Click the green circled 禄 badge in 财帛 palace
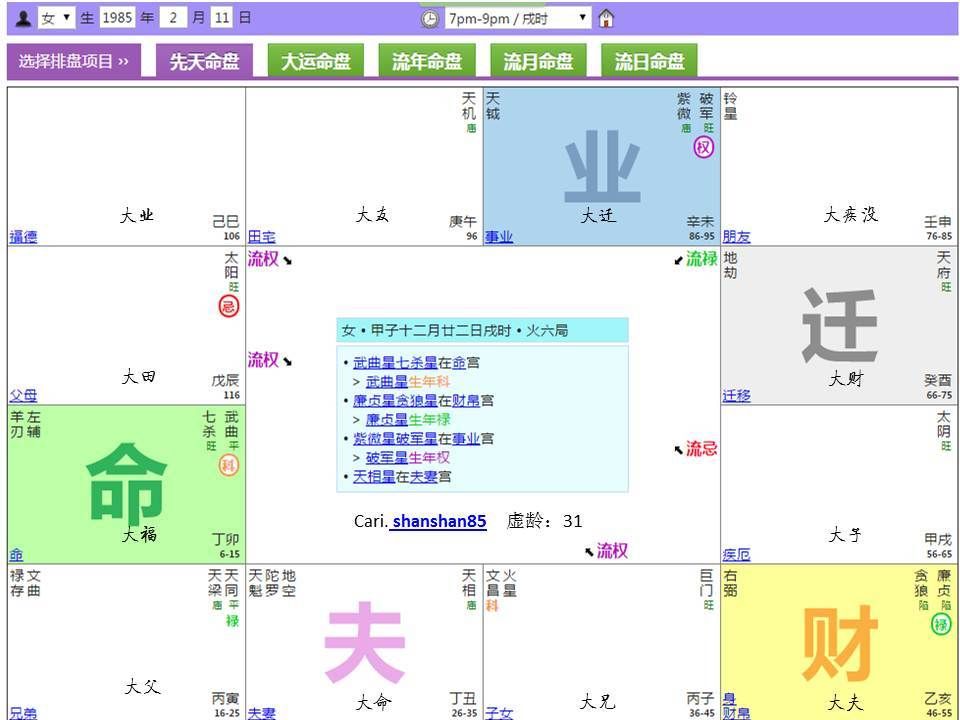Screen dimensions: 960x720 tap(941, 625)
